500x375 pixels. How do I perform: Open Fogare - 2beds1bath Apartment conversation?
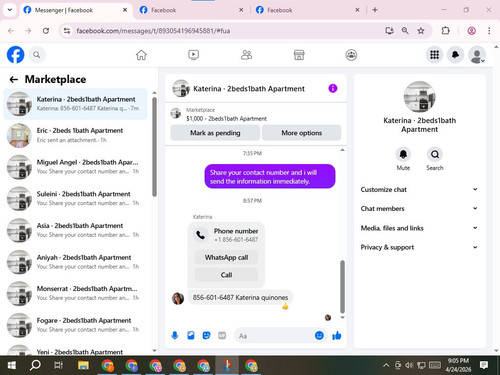pyautogui.click(x=76, y=325)
